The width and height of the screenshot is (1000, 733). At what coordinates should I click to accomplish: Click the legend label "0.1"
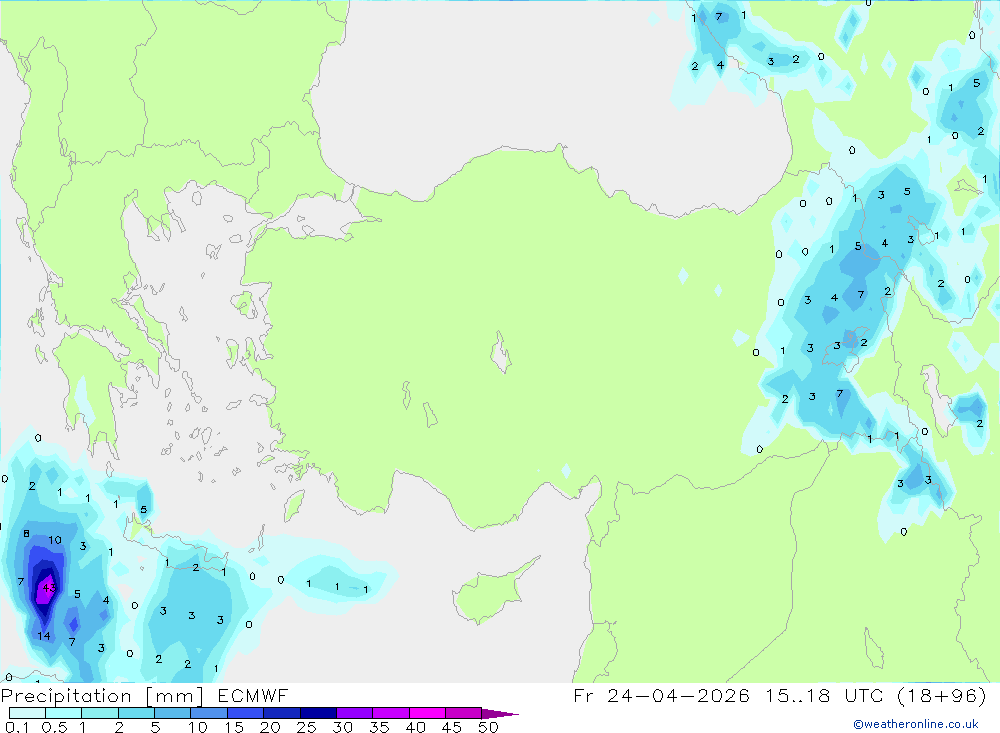click(17, 727)
